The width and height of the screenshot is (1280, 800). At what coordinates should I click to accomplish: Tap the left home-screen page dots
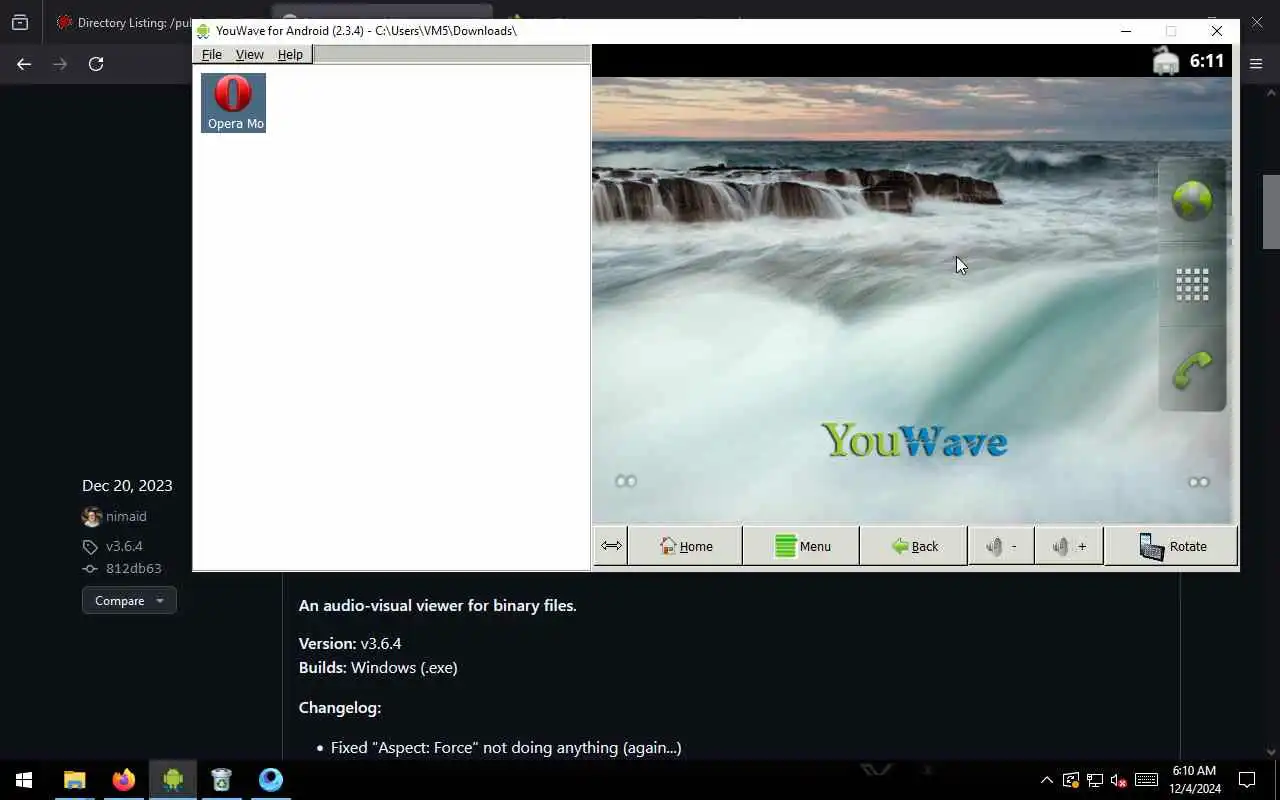626,481
